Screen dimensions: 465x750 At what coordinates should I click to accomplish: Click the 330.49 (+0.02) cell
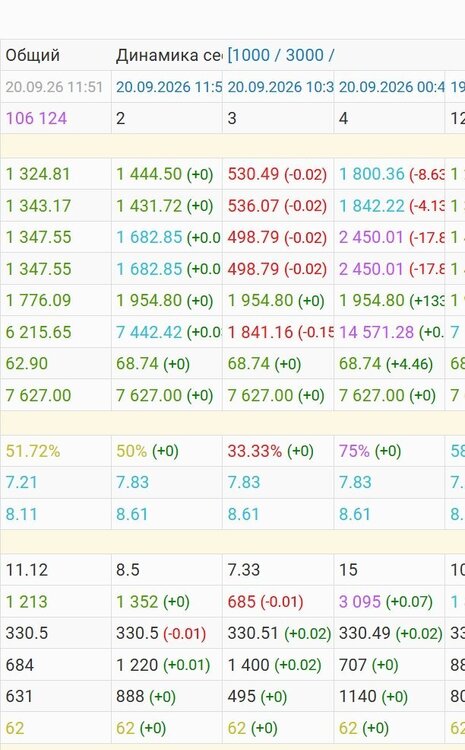coord(391,633)
